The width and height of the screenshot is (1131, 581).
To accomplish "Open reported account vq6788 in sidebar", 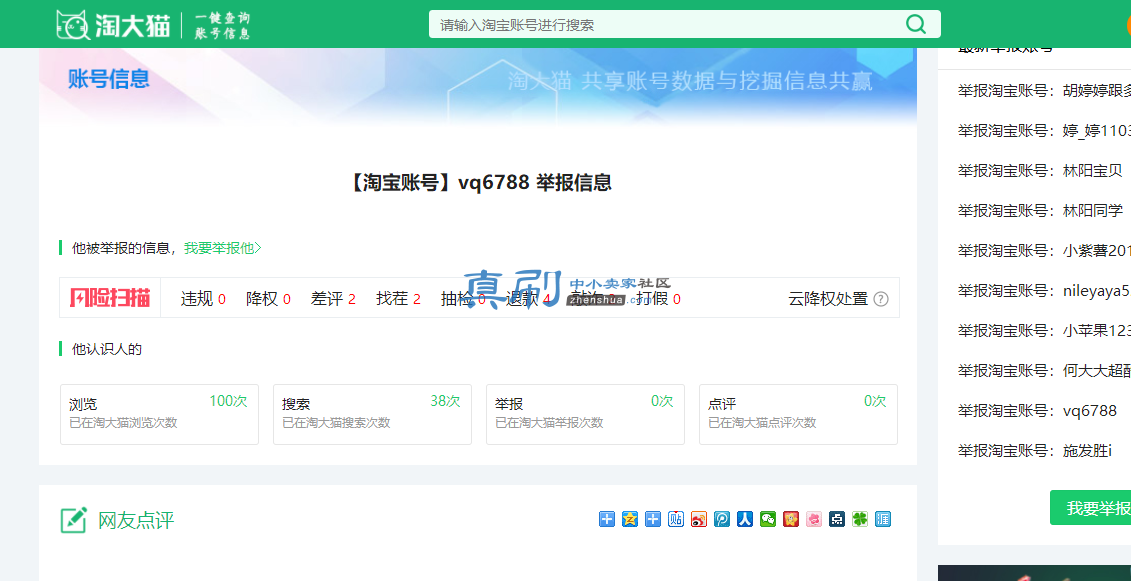I will (1037, 411).
